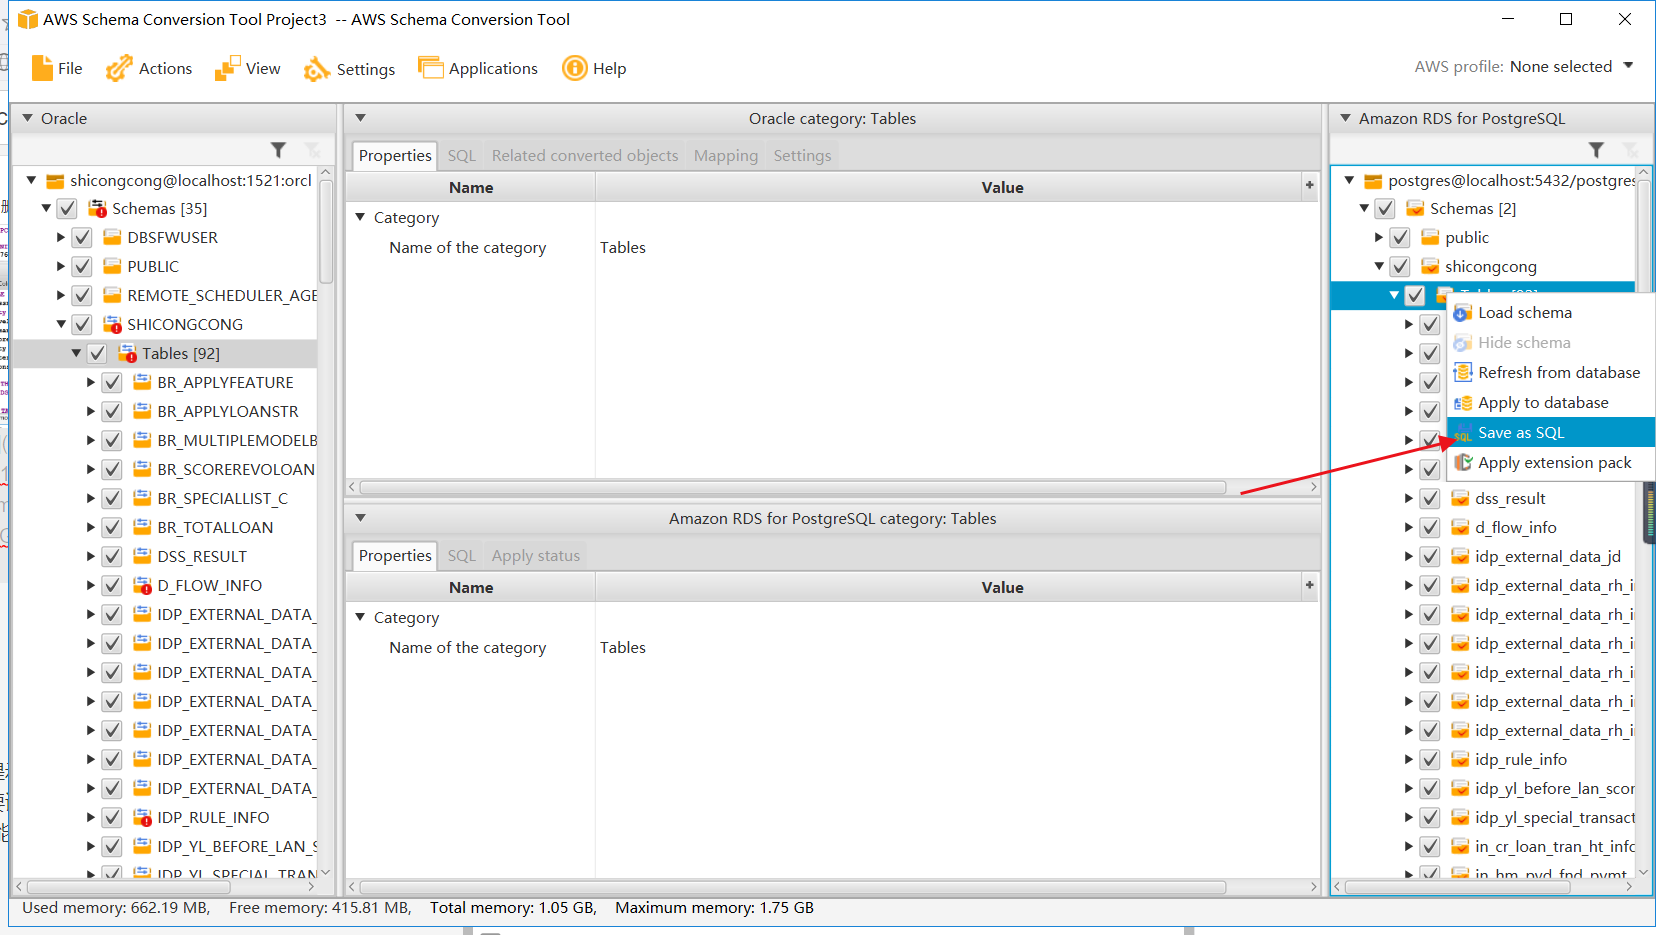Viewport: 1664px width, 935px height.
Task: Switch to the Mapping tab
Action: click(726, 156)
